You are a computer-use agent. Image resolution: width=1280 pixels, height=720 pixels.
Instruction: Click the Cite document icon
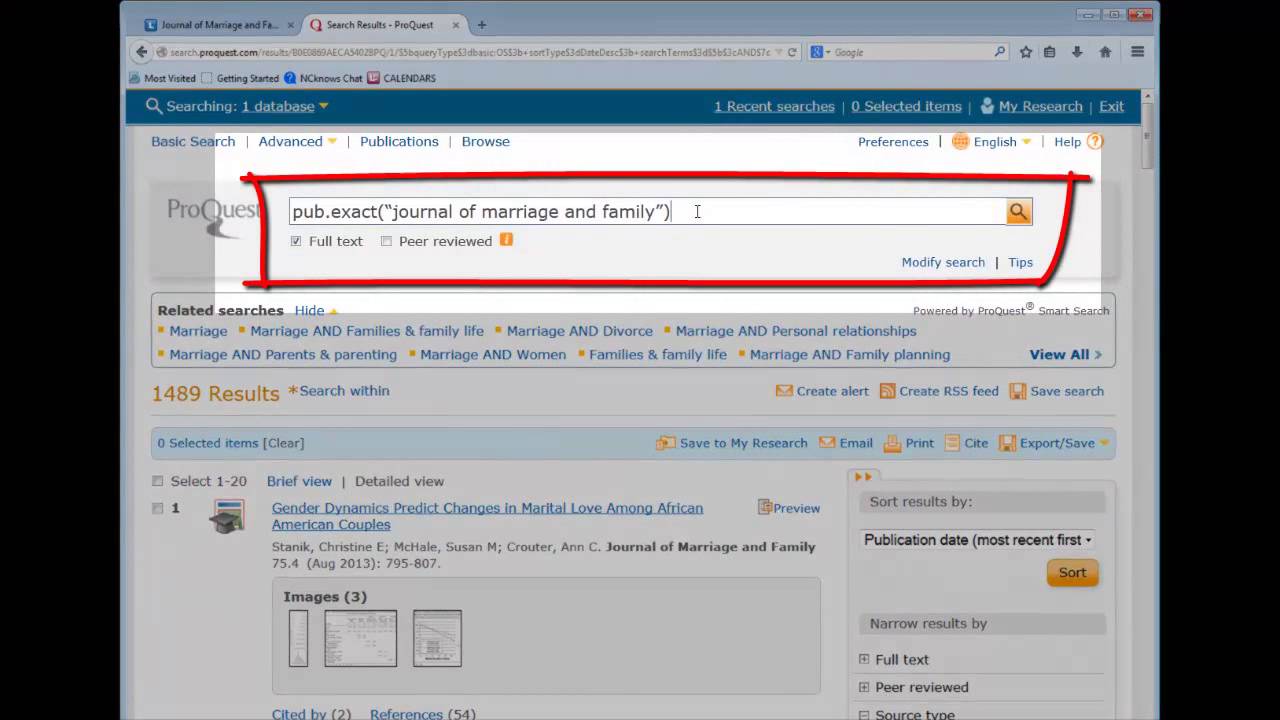[x=951, y=443]
